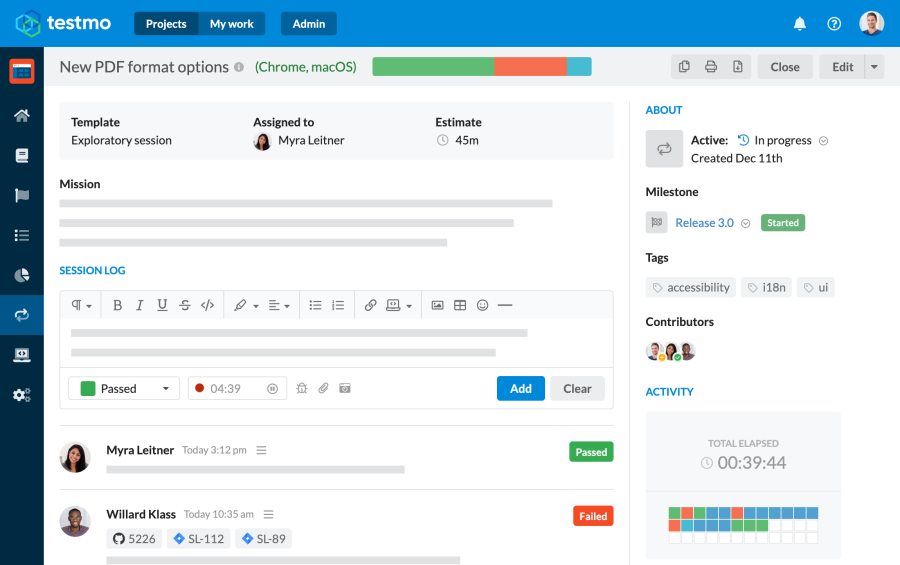Click the red segment of results bar

(x=530, y=67)
